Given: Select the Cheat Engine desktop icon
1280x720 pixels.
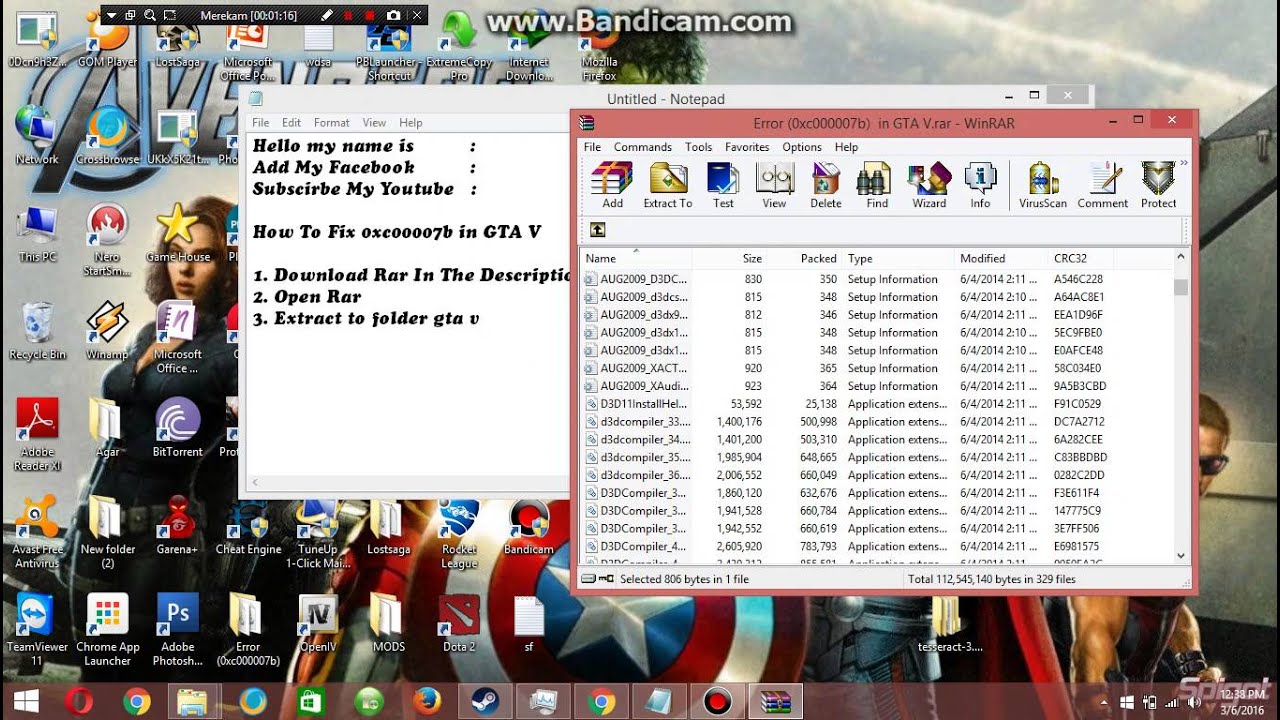Looking at the screenshot, I should click(x=248, y=527).
